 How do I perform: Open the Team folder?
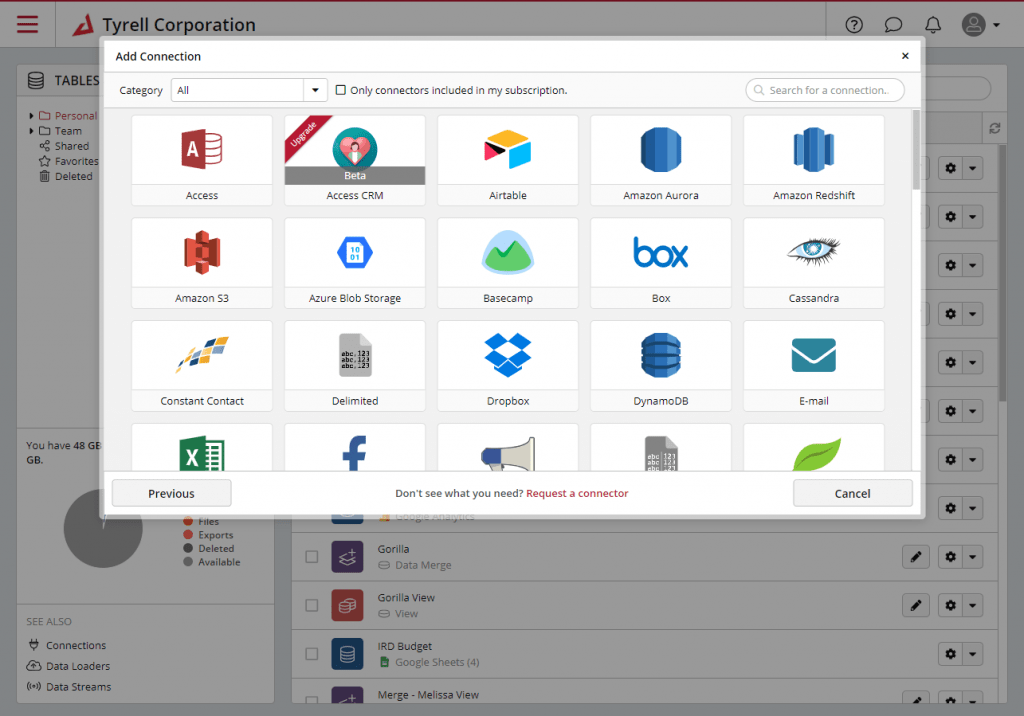coord(68,131)
